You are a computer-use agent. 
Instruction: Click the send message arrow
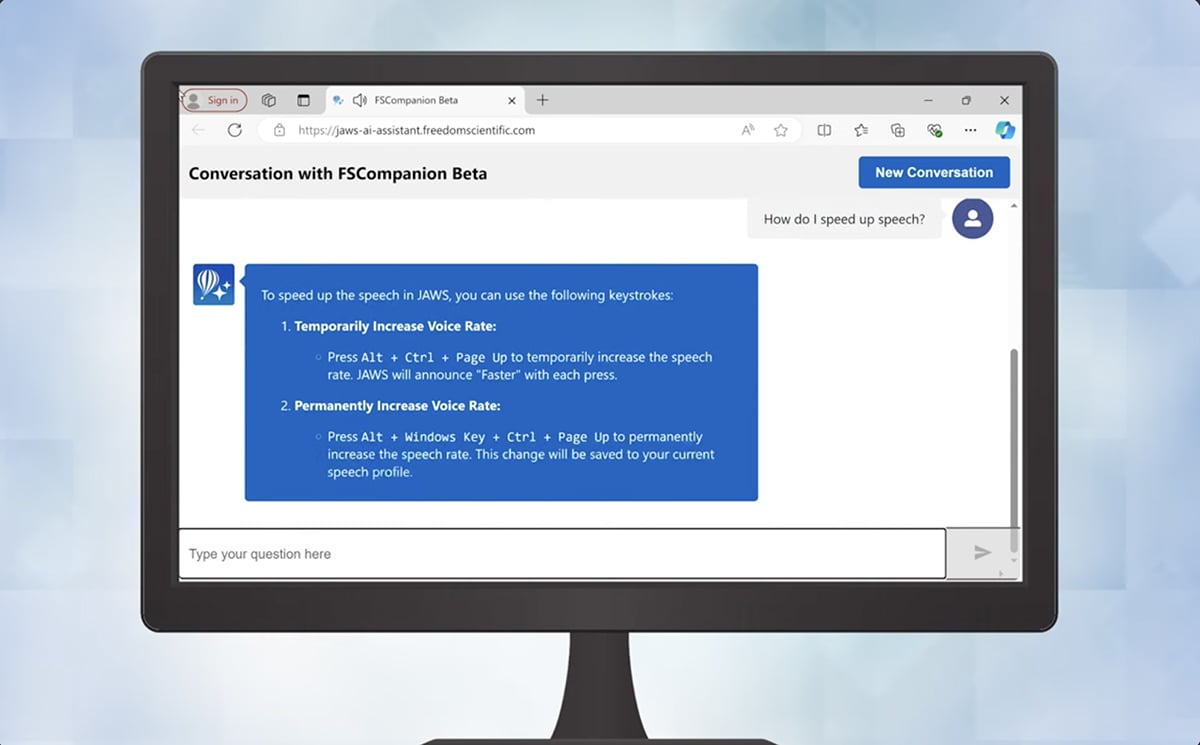pos(982,553)
